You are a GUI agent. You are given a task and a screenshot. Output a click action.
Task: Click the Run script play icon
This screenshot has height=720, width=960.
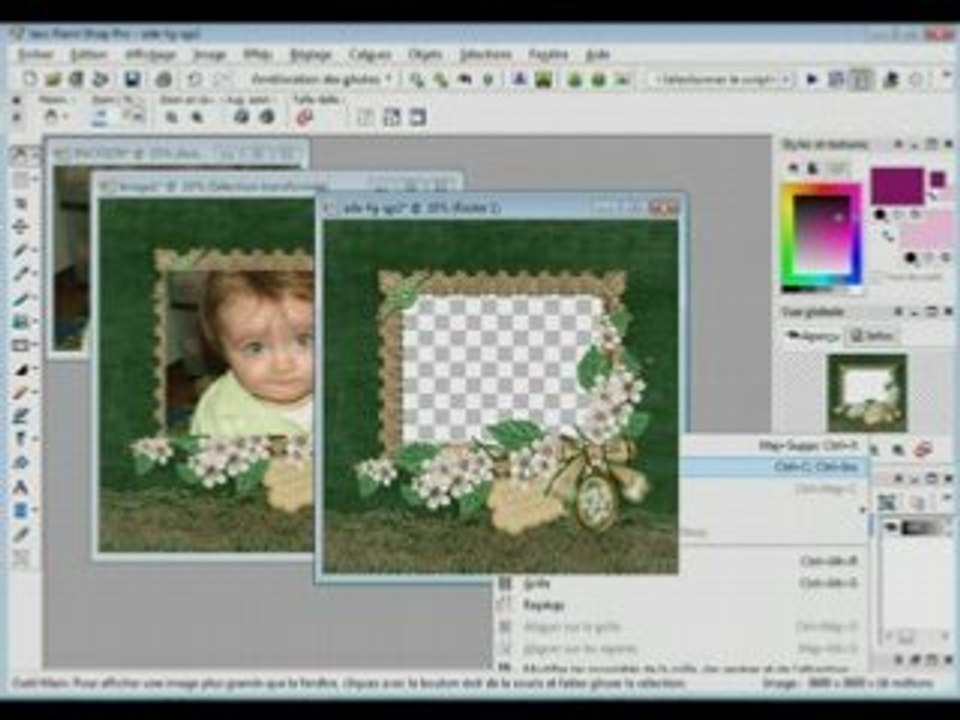coord(812,79)
